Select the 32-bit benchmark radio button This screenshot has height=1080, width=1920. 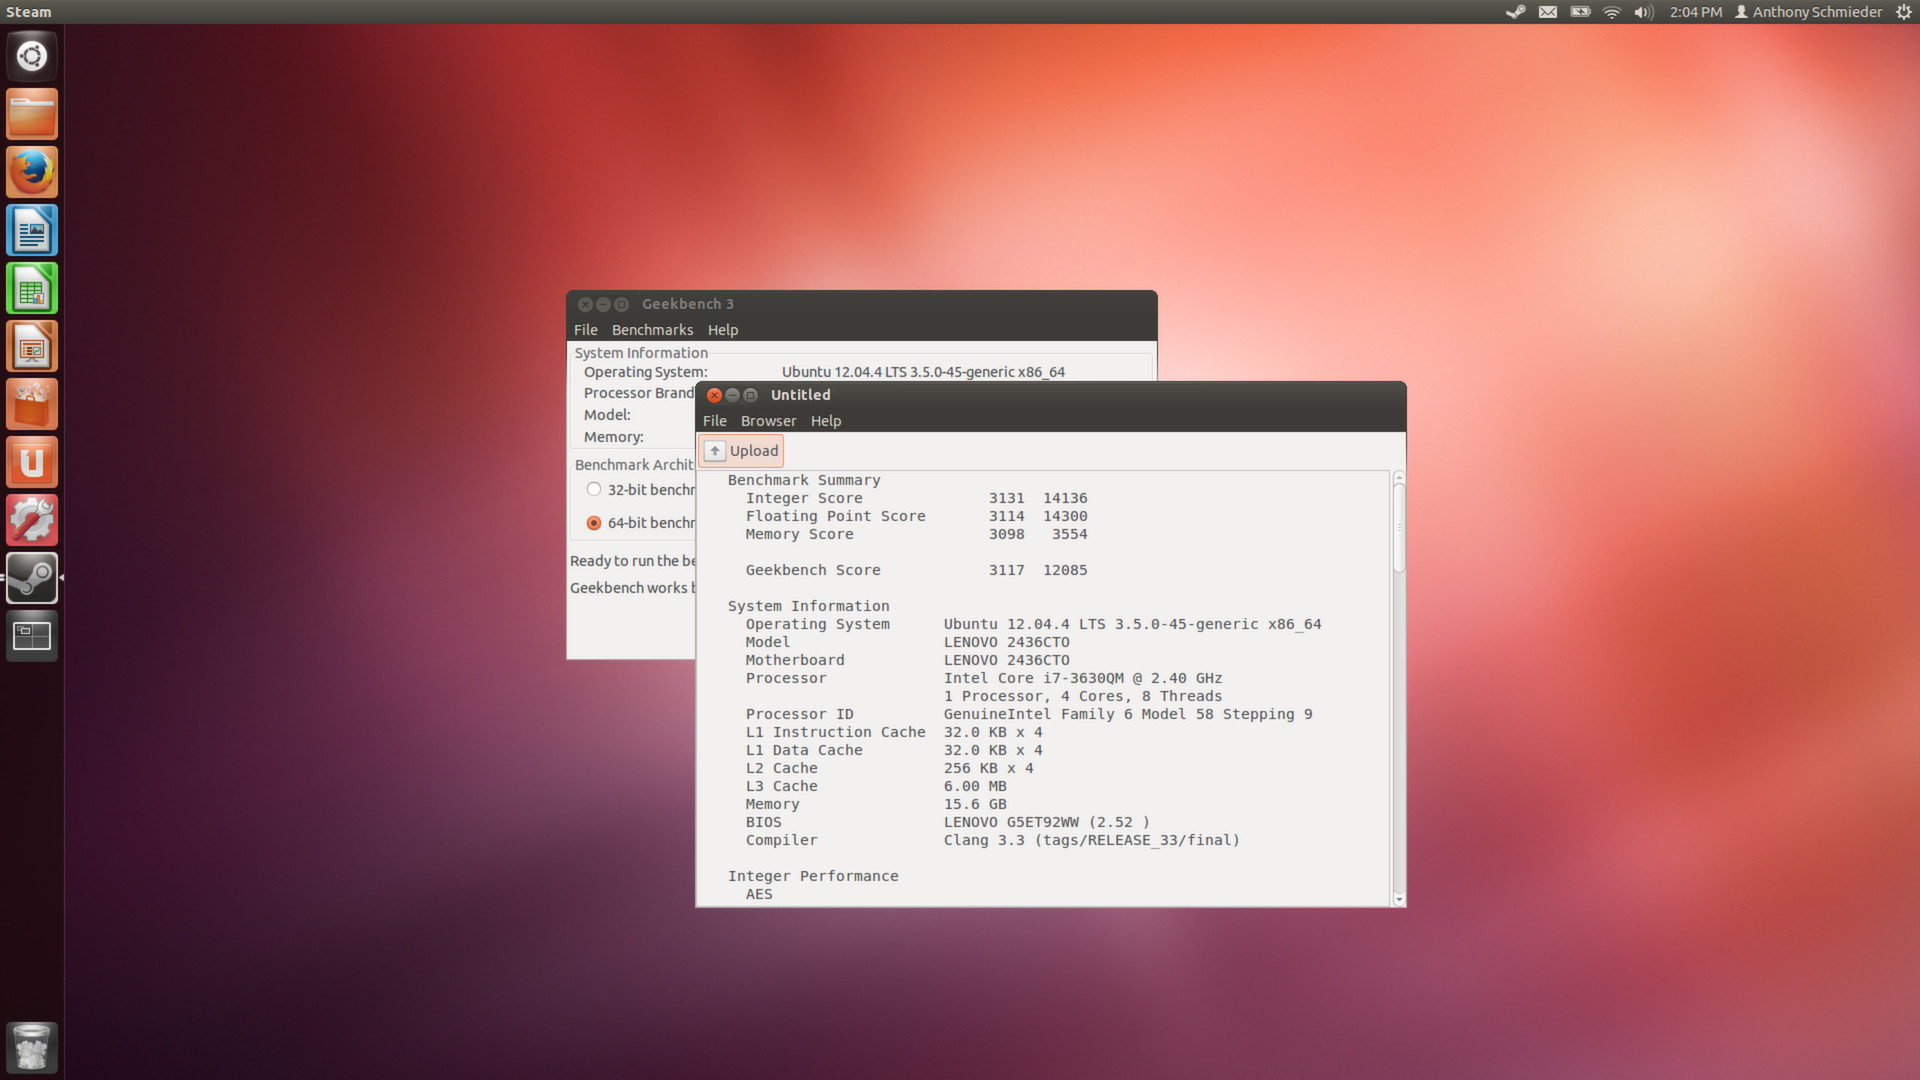click(593, 489)
